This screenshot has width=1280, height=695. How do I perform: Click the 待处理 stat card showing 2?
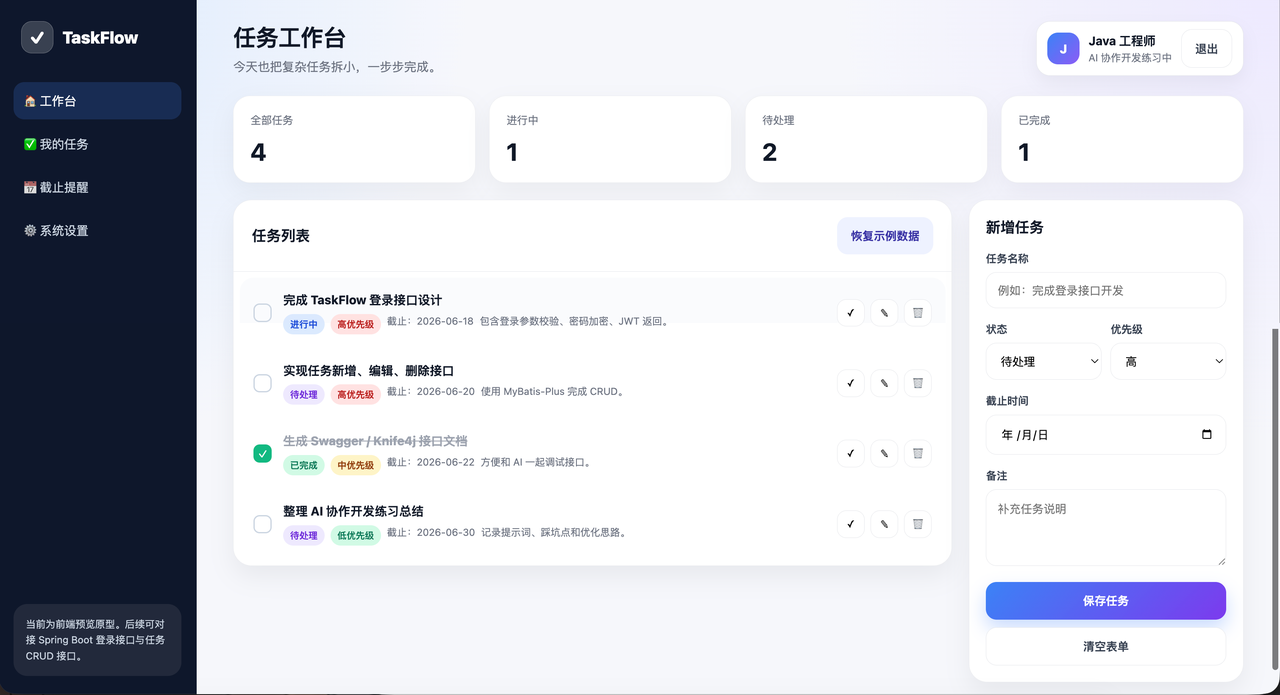point(866,139)
